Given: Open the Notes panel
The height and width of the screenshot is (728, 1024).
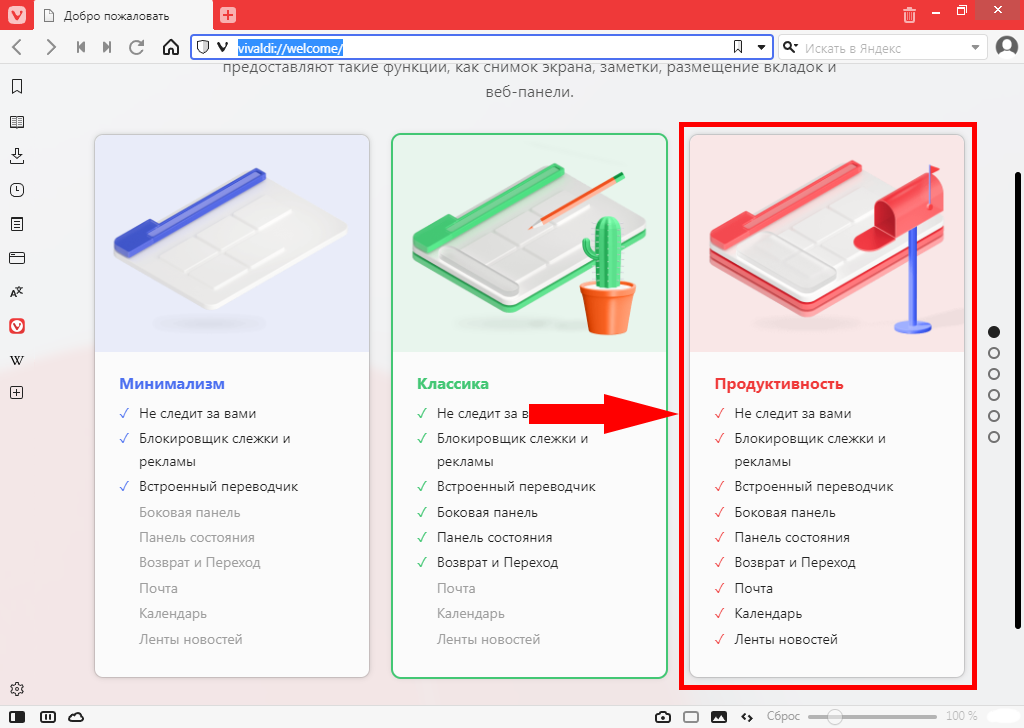Looking at the screenshot, I should coord(16,224).
